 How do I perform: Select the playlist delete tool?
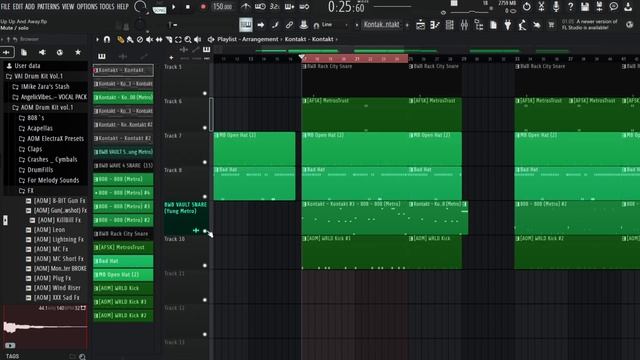[140, 40]
